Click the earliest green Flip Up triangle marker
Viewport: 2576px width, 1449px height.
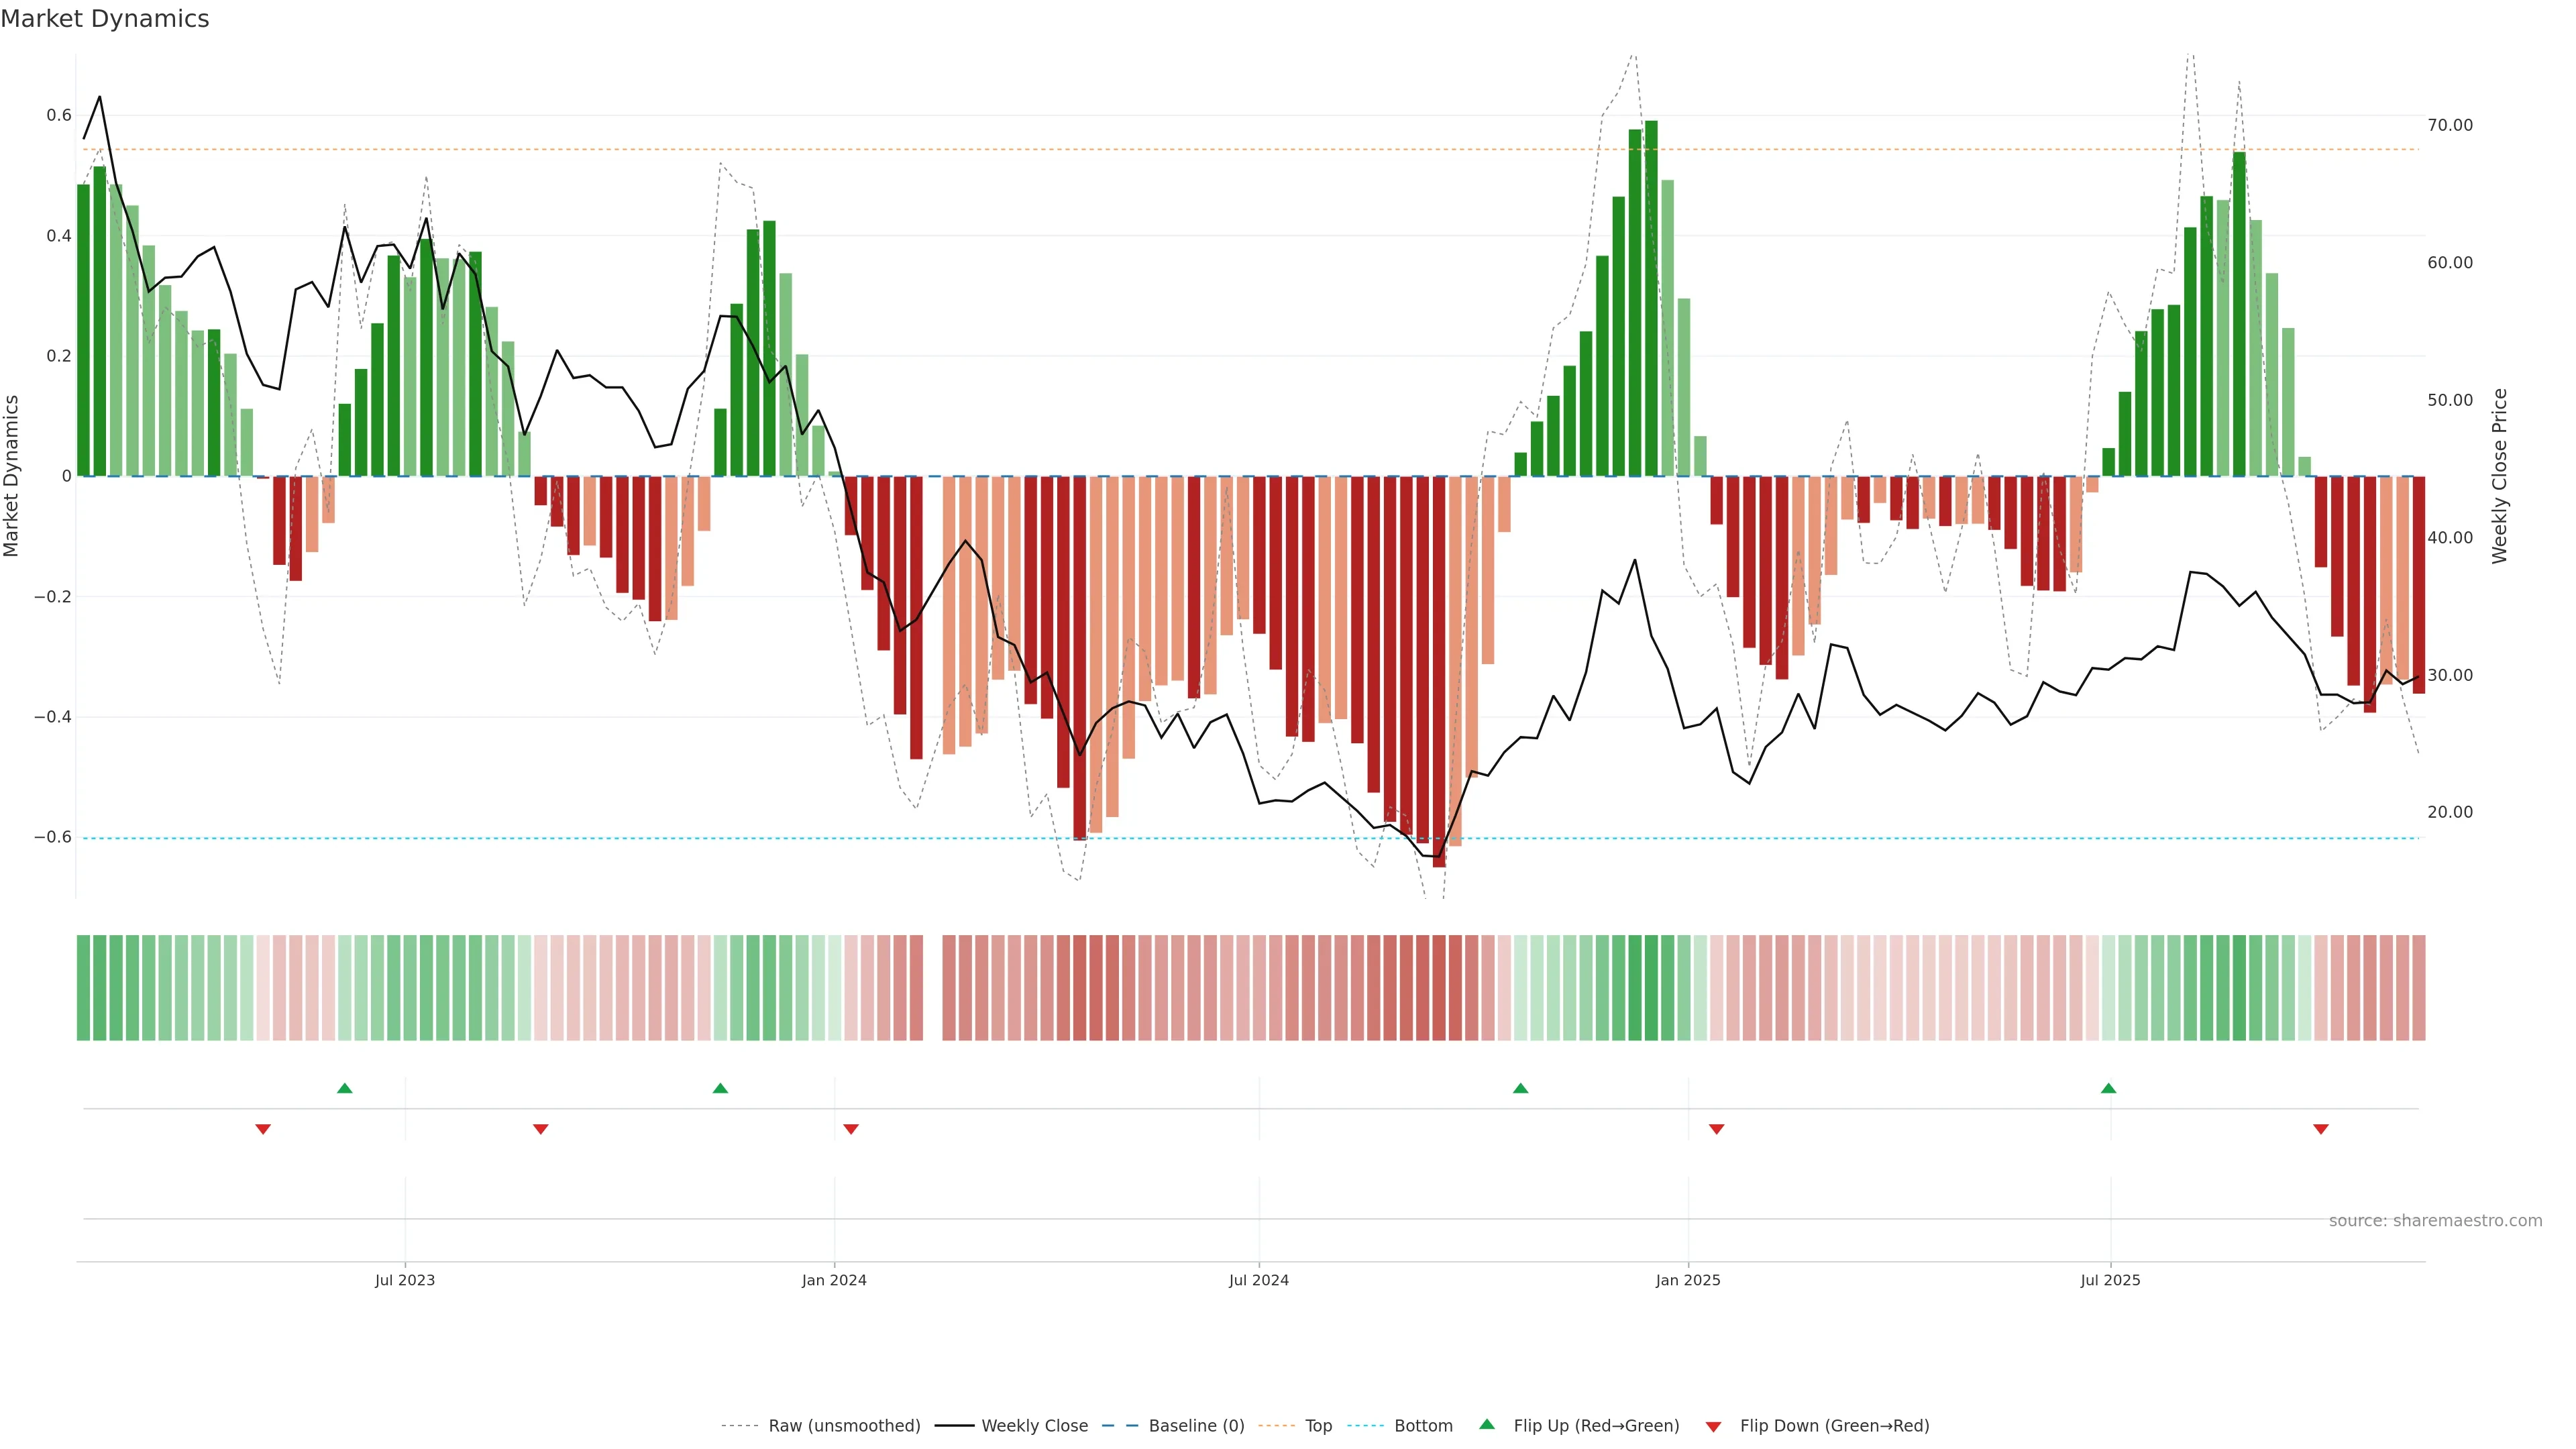[345, 1088]
